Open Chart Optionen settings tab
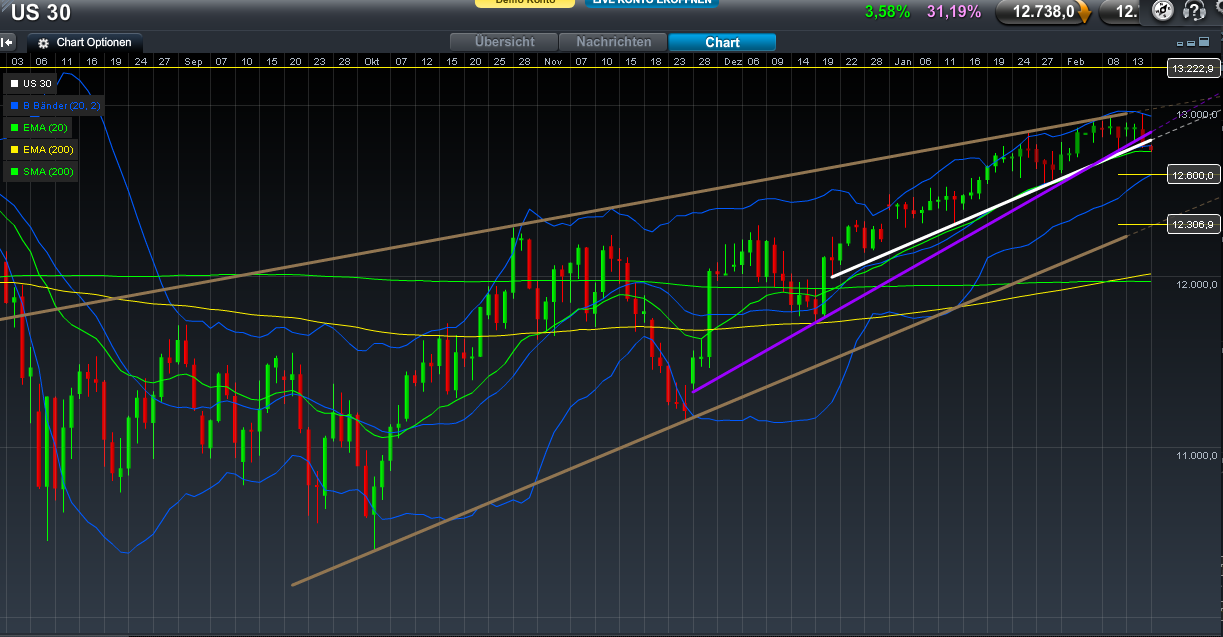The height and width of the screenshot is (637, 1223). 86,43
